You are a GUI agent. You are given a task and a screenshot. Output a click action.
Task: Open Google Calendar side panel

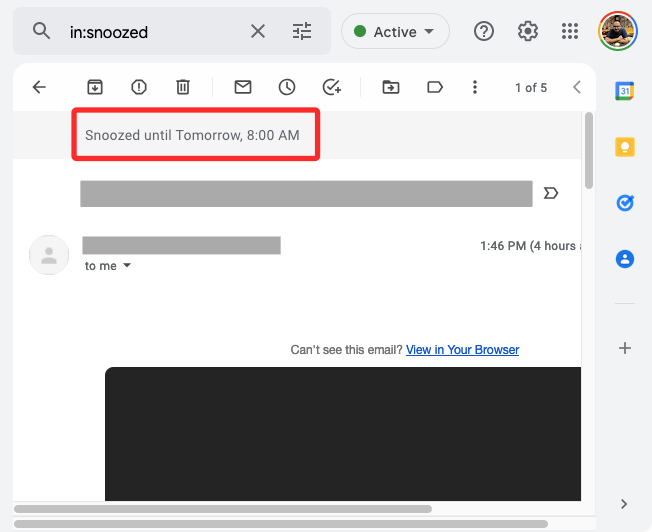[625, 91]
